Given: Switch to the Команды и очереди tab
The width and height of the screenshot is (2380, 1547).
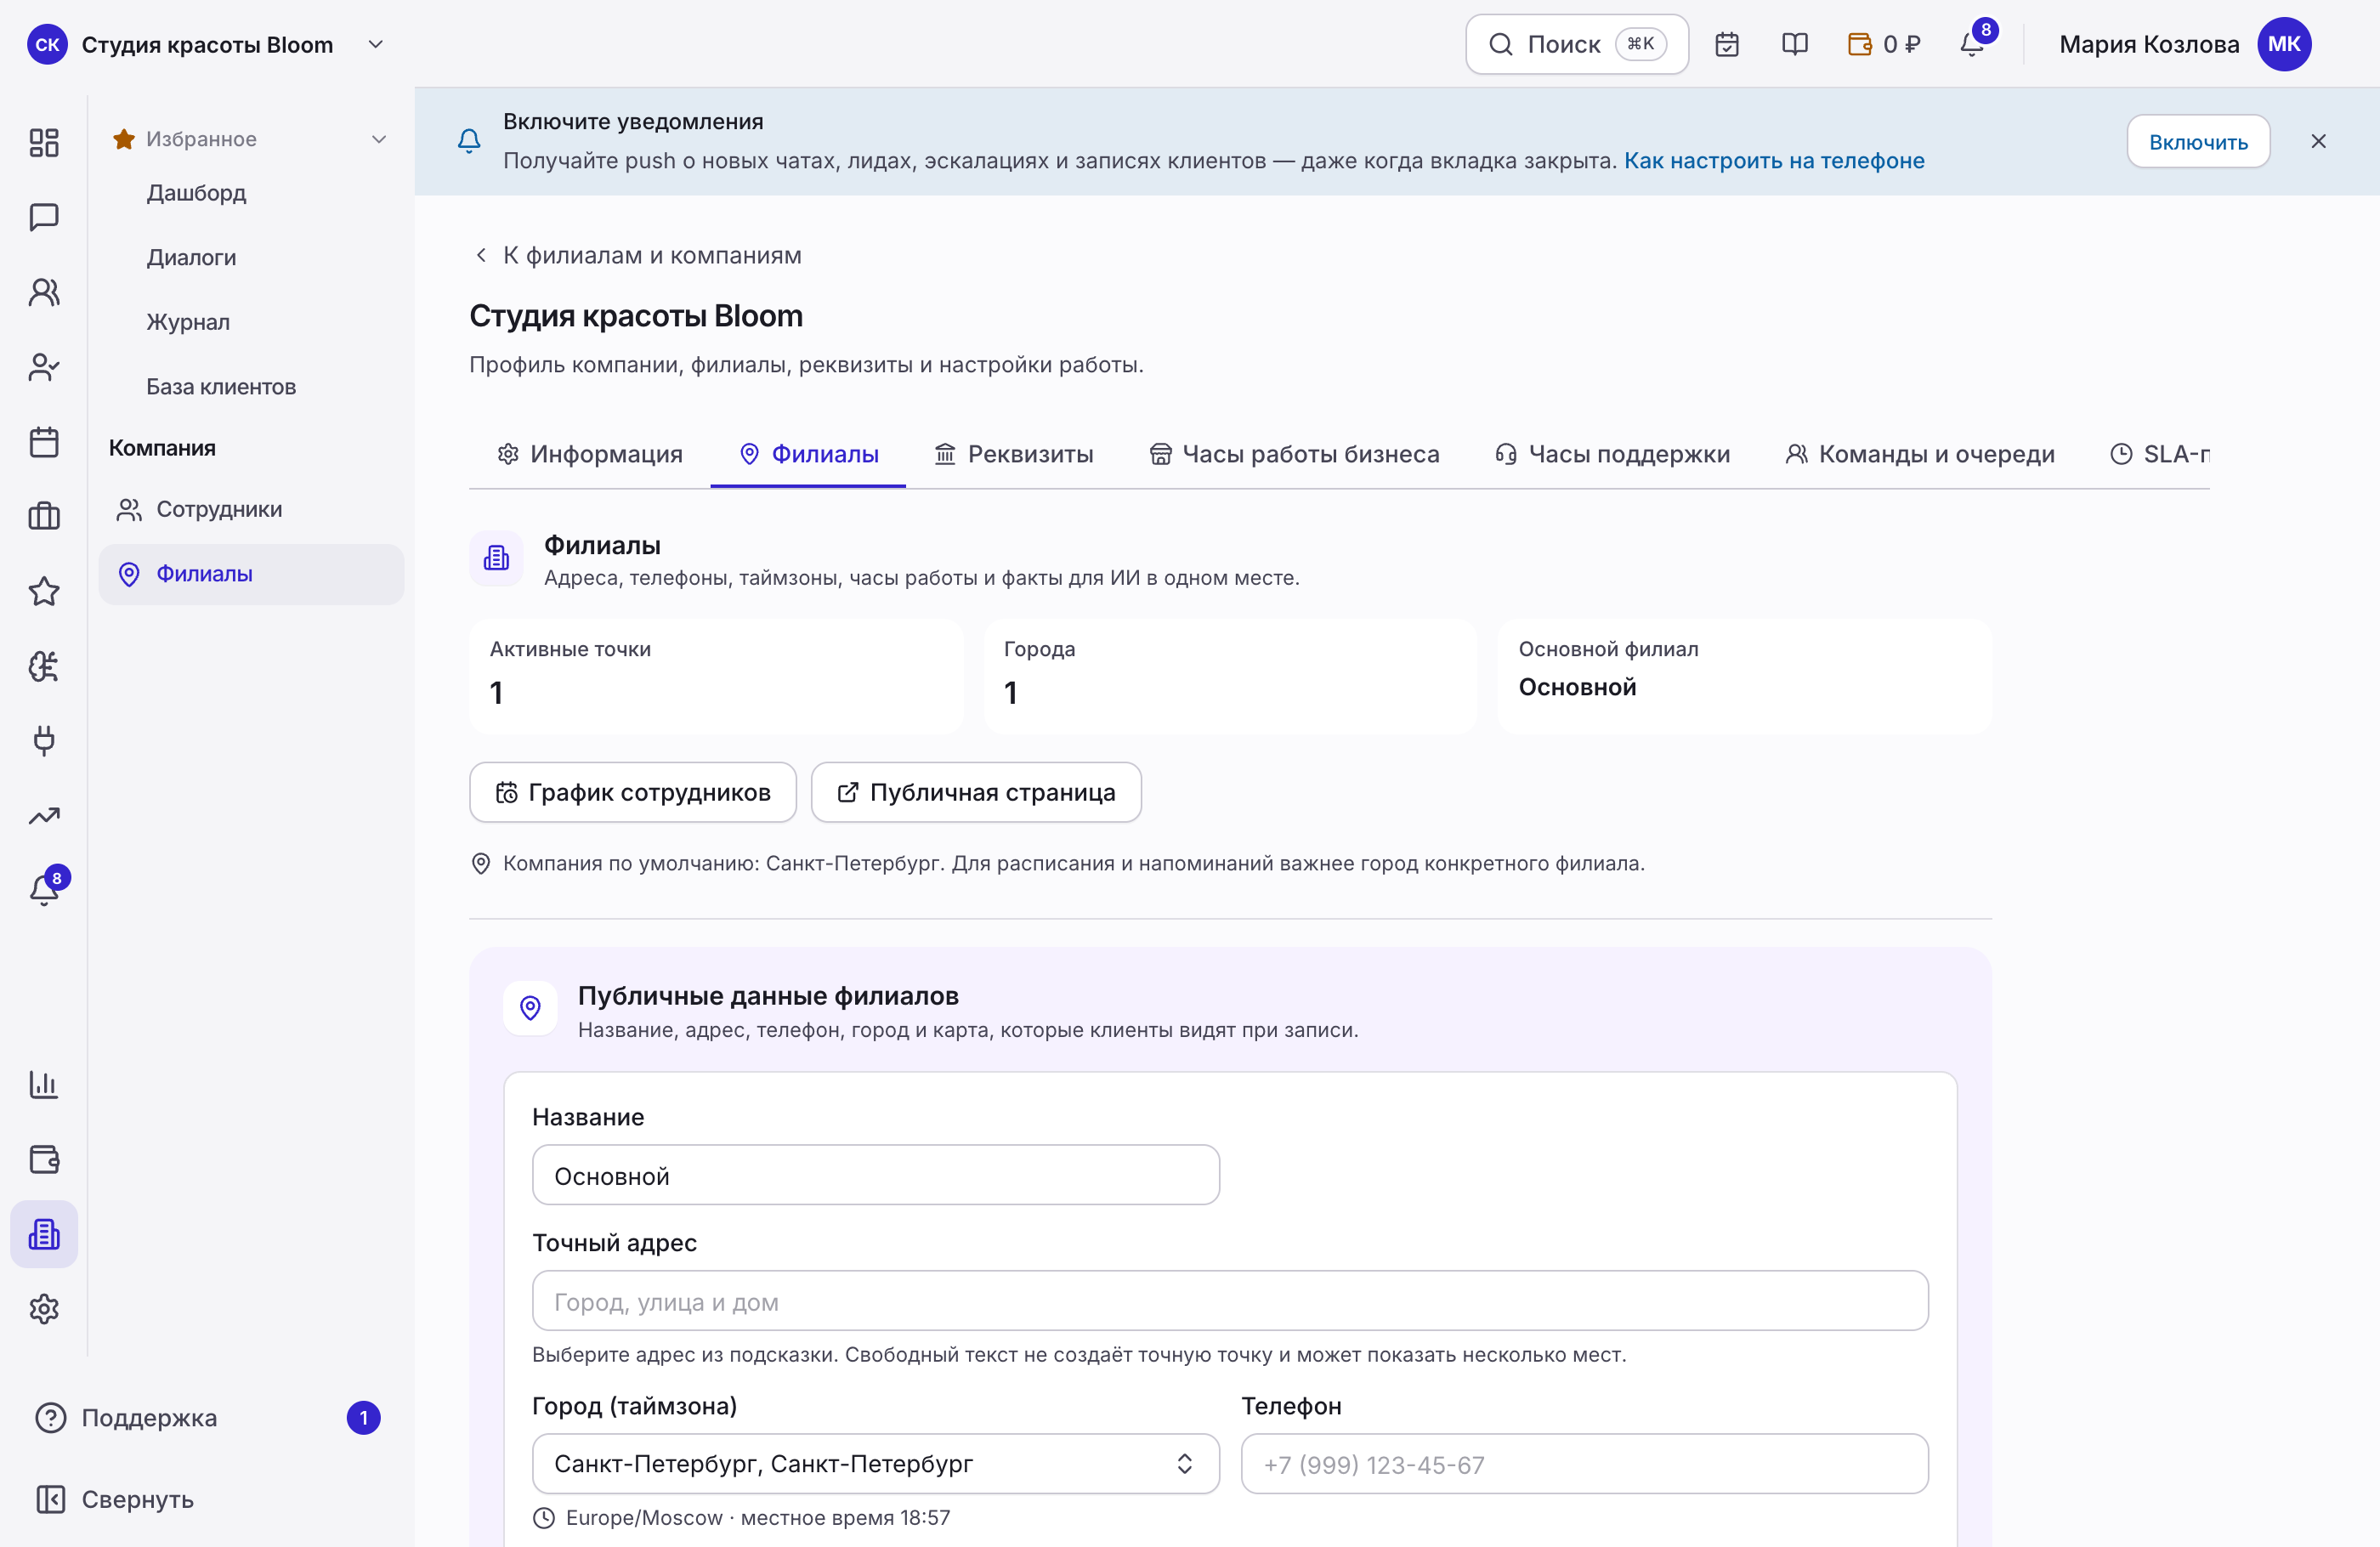Looking at the screenshot, I should 1920,454.
